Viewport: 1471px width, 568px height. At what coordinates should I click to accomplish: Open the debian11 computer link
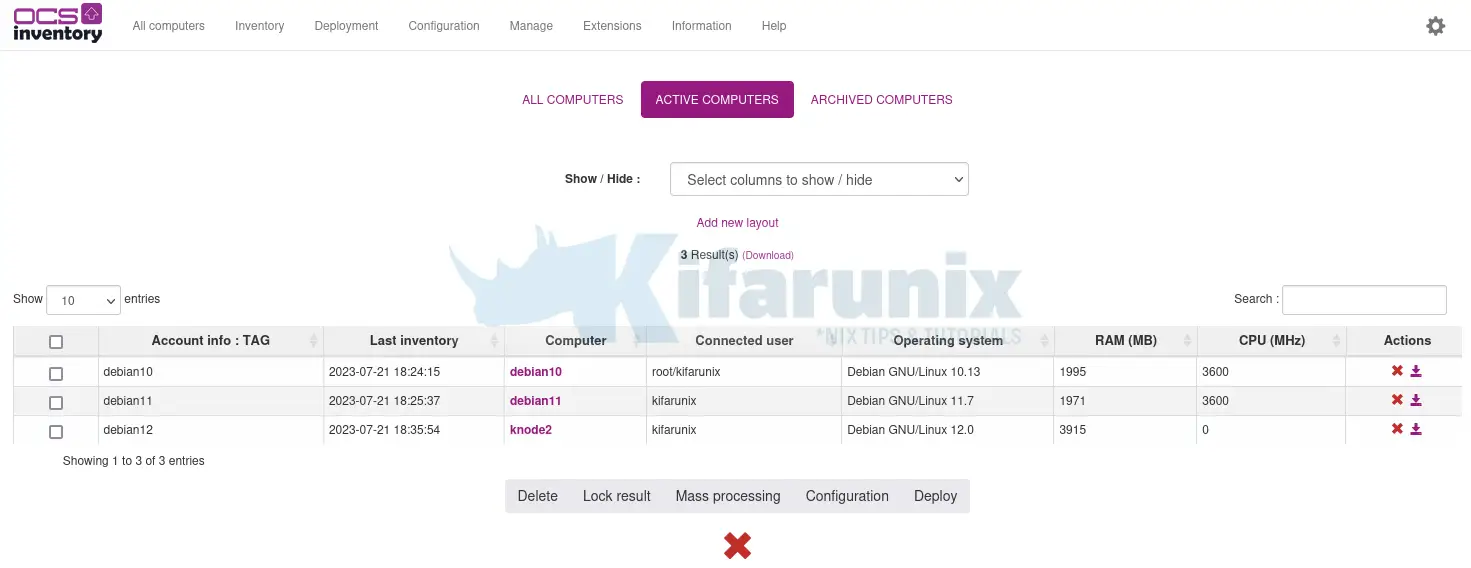(536, 400)
